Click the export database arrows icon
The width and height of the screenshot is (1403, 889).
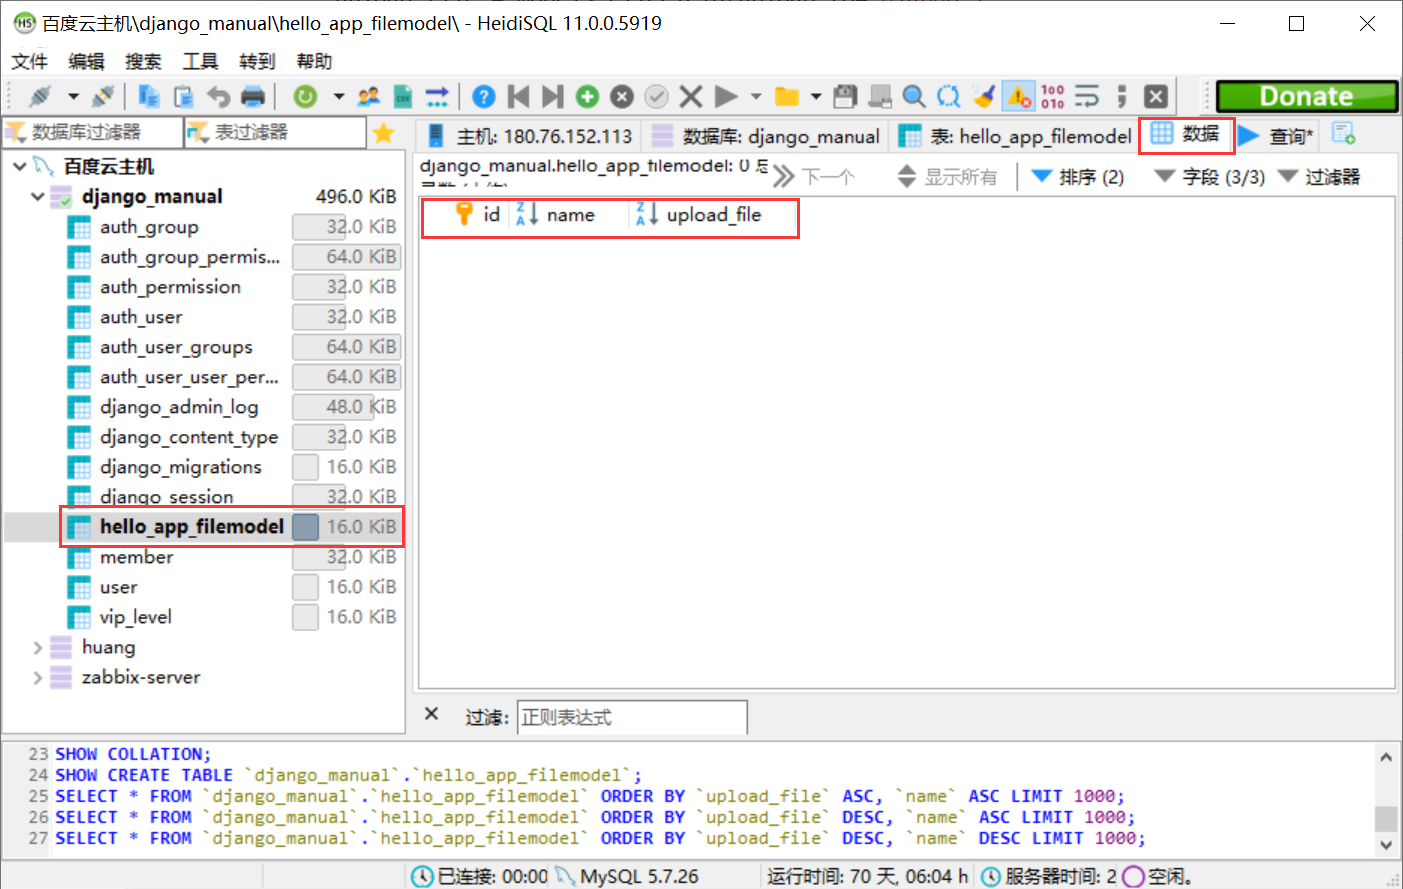(x=437, y=96)
